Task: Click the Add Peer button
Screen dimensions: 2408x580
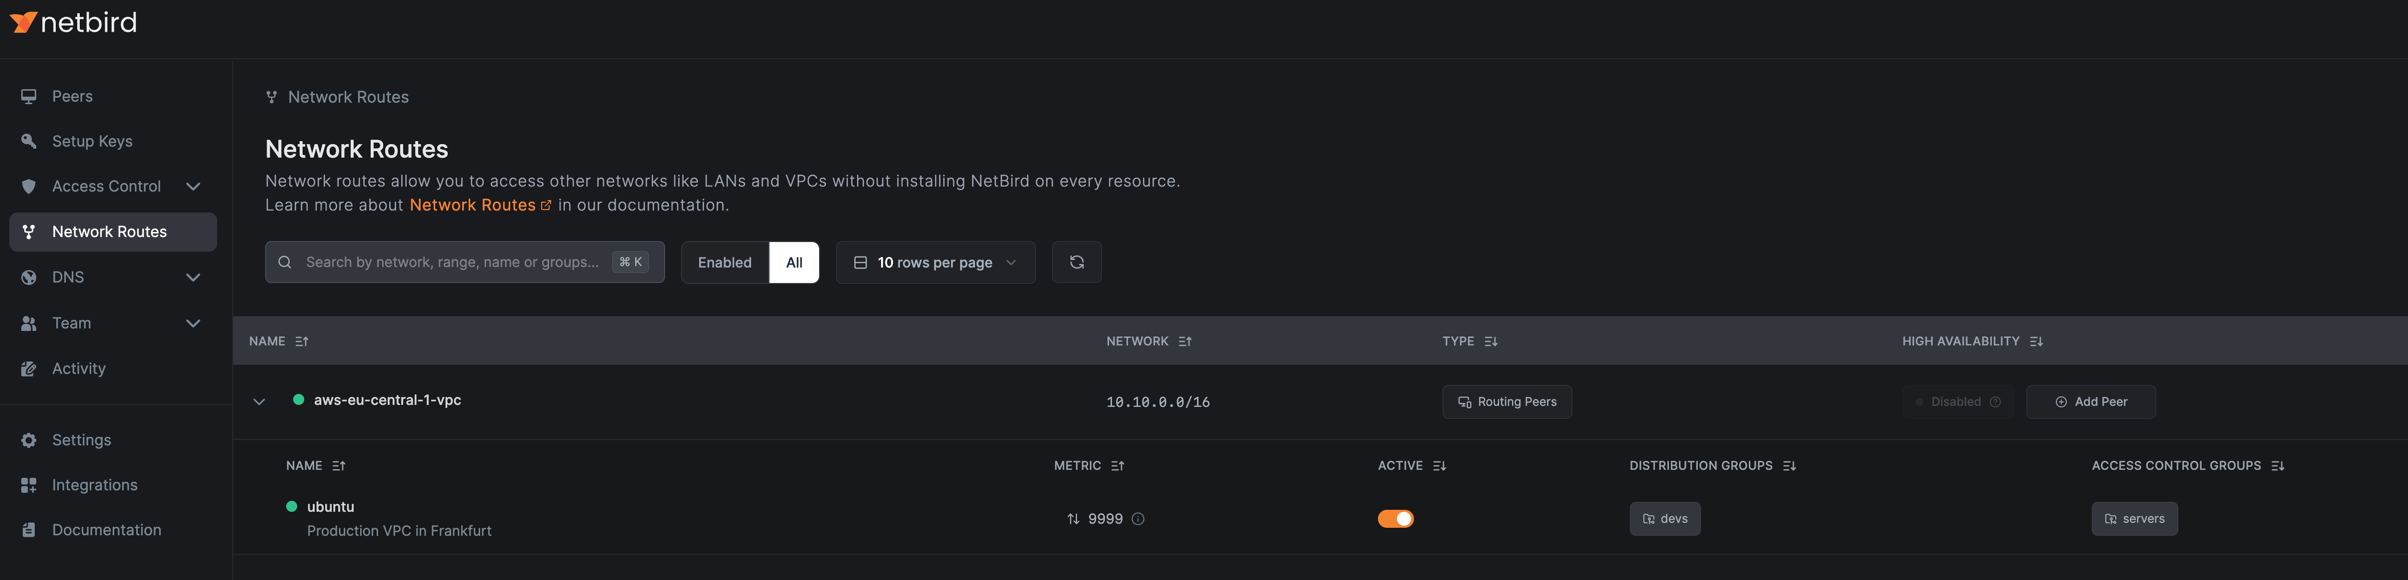Action: [2090, 402]
